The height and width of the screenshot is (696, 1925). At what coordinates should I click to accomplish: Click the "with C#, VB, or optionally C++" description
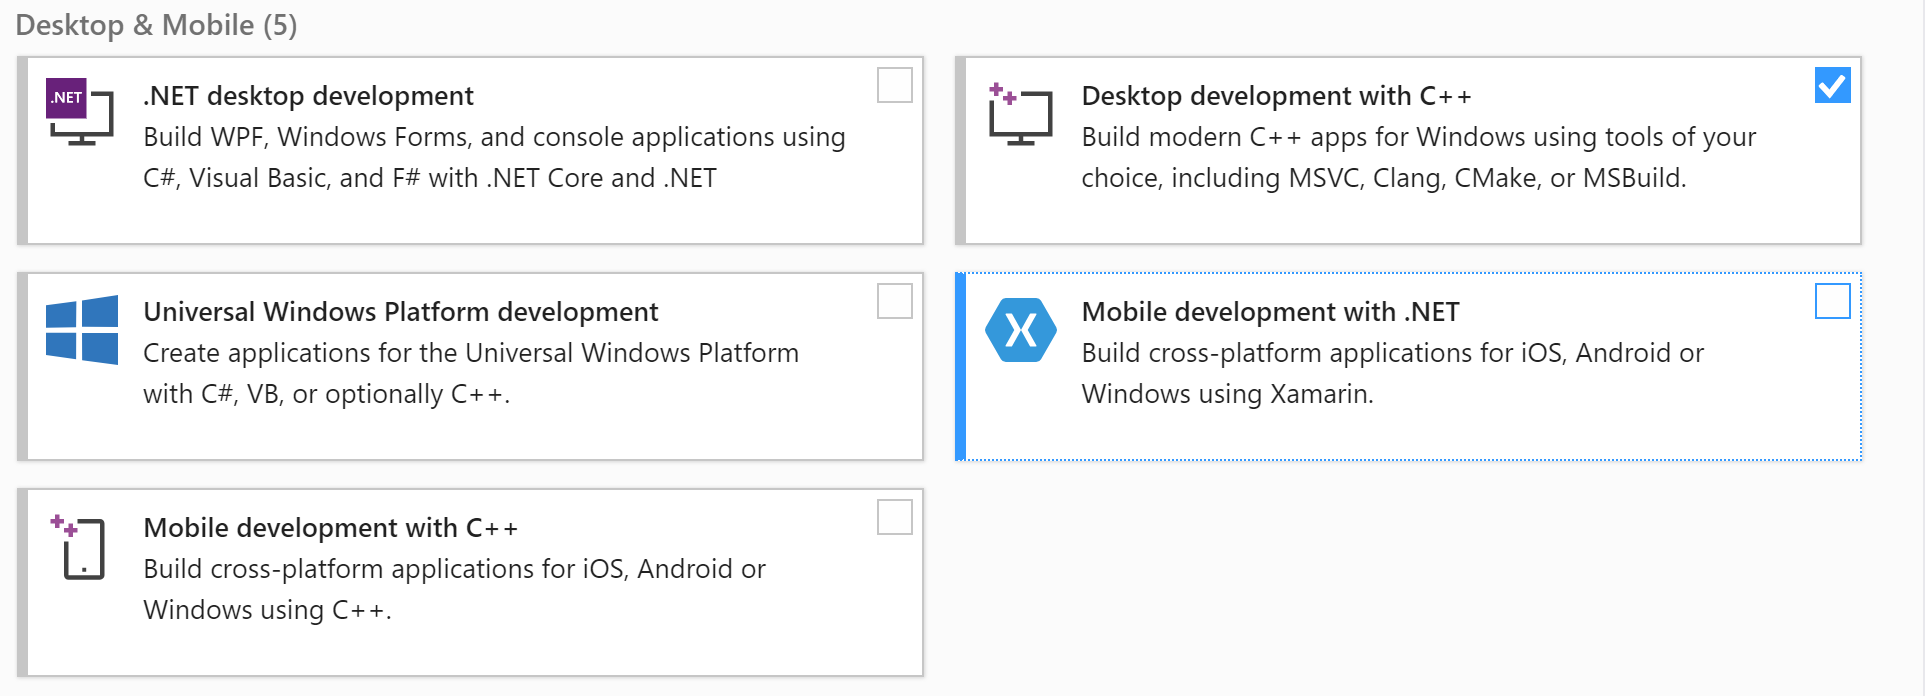point(326,394)
